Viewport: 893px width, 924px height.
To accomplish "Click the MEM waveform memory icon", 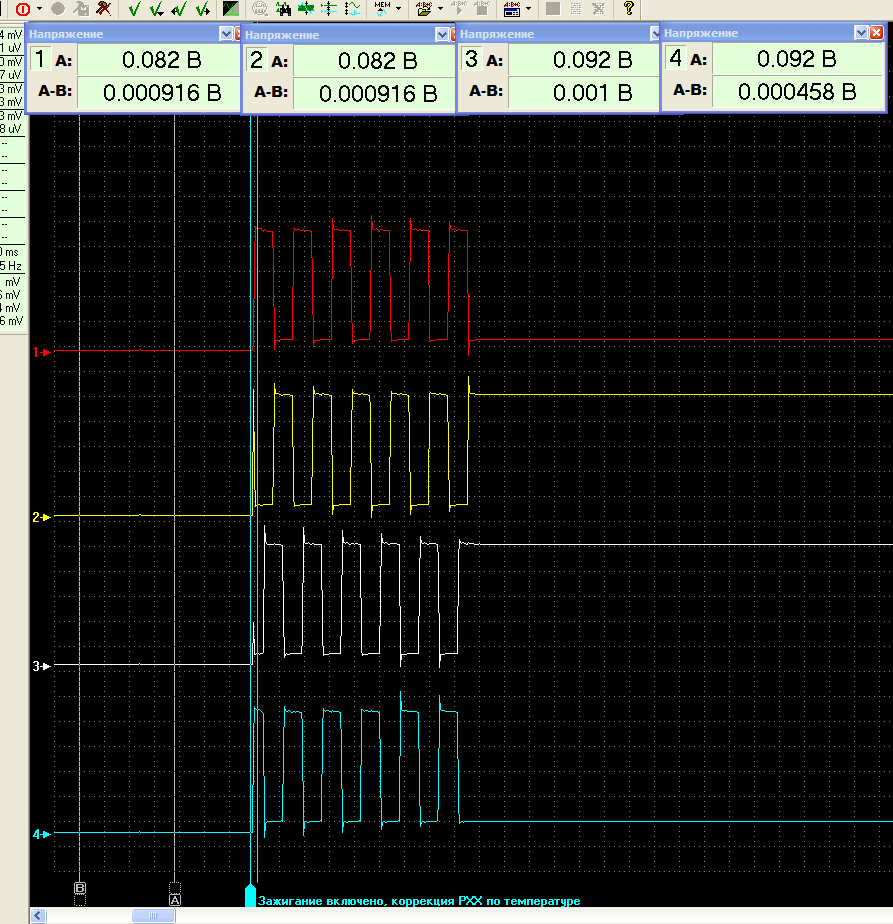I will tap(383, 8).
